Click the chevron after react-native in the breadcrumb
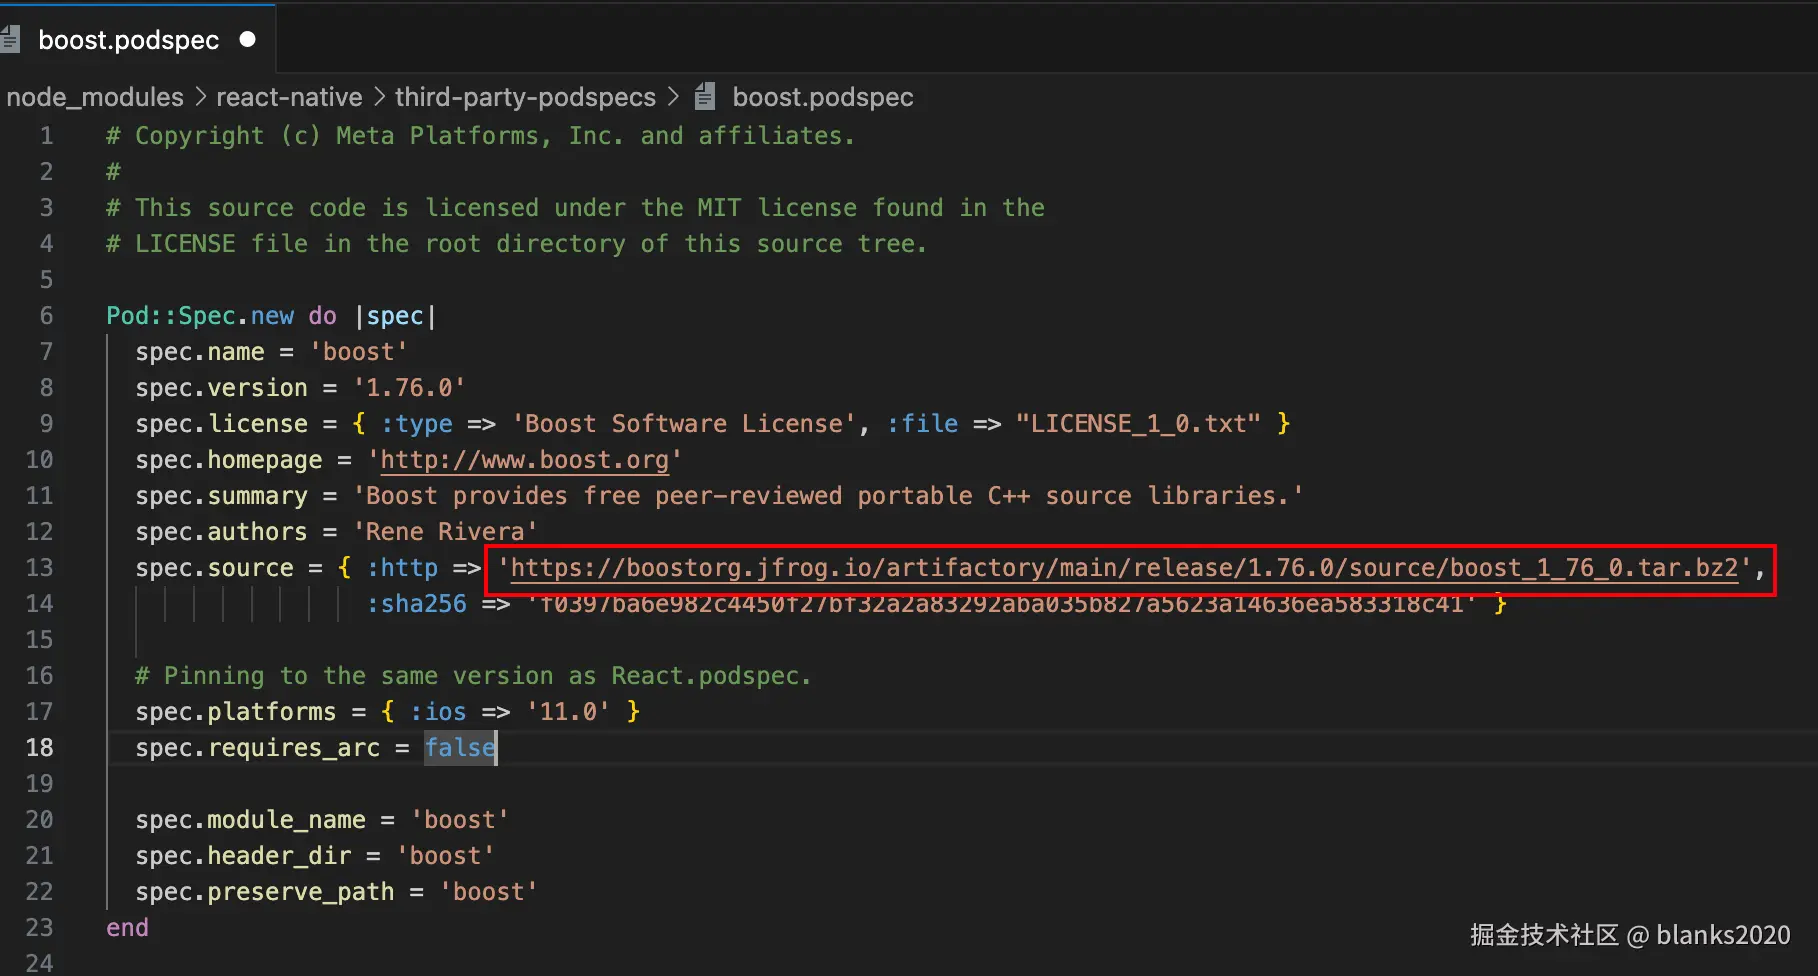1818x976 pixels. 379,97
